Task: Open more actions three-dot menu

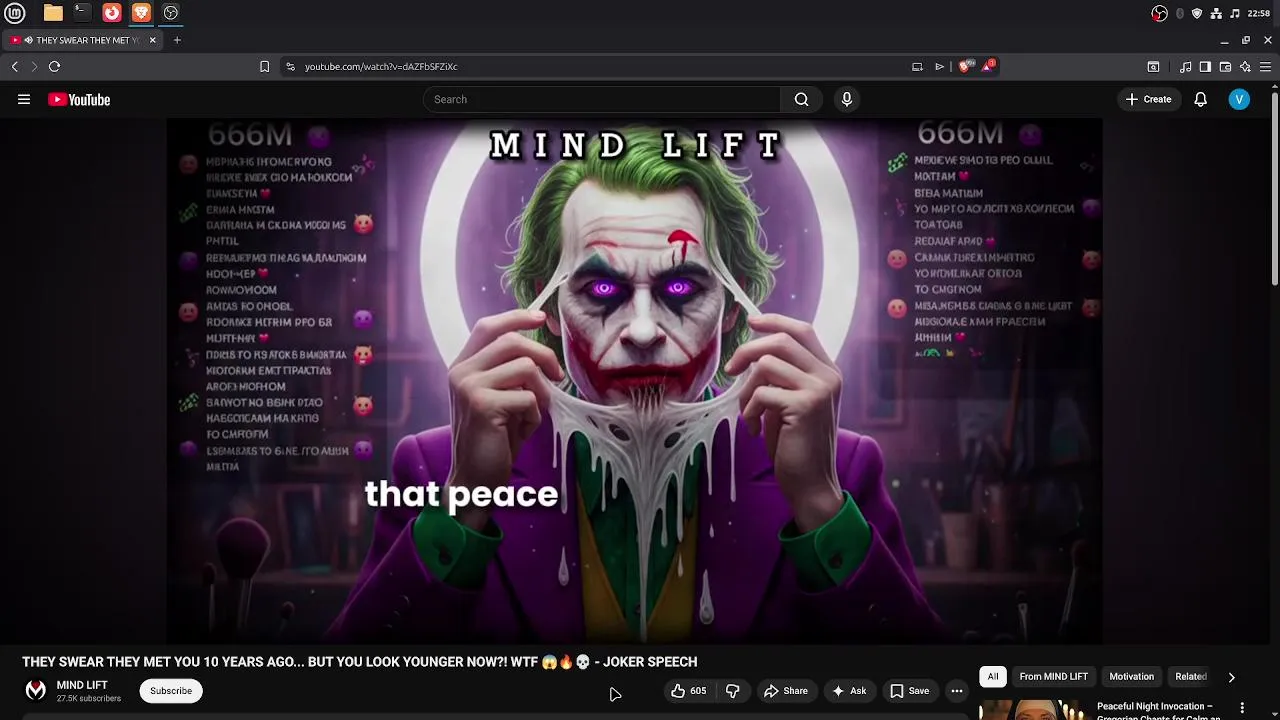Action: click(x=957, y=691)
